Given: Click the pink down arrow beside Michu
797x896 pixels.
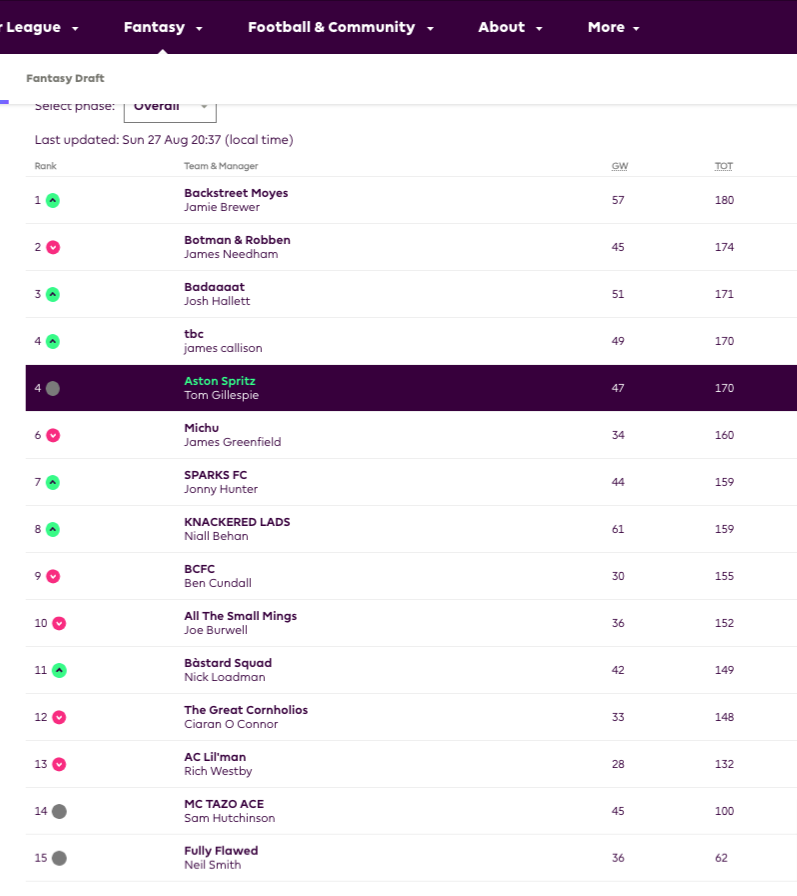Looking at the screenshot, I should pos(53,435).
